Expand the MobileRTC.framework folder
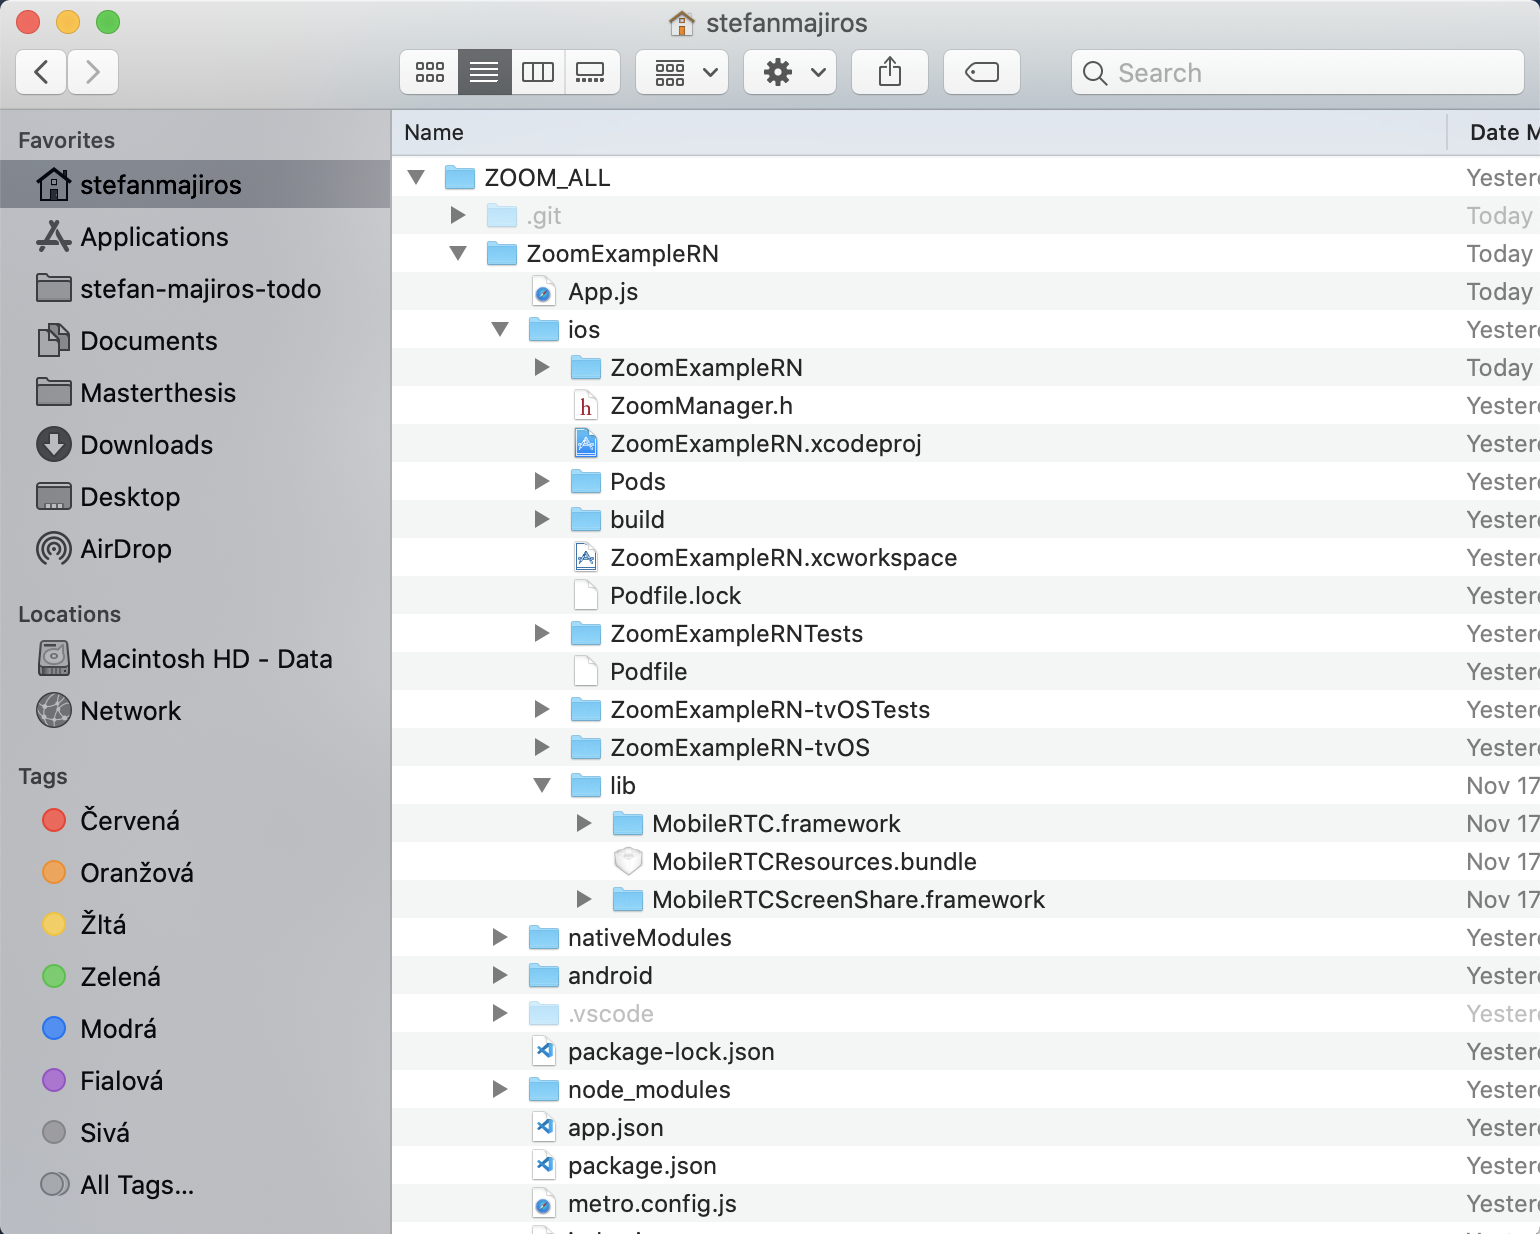This screenshot has width=1540, height=1234. (584, 824)
